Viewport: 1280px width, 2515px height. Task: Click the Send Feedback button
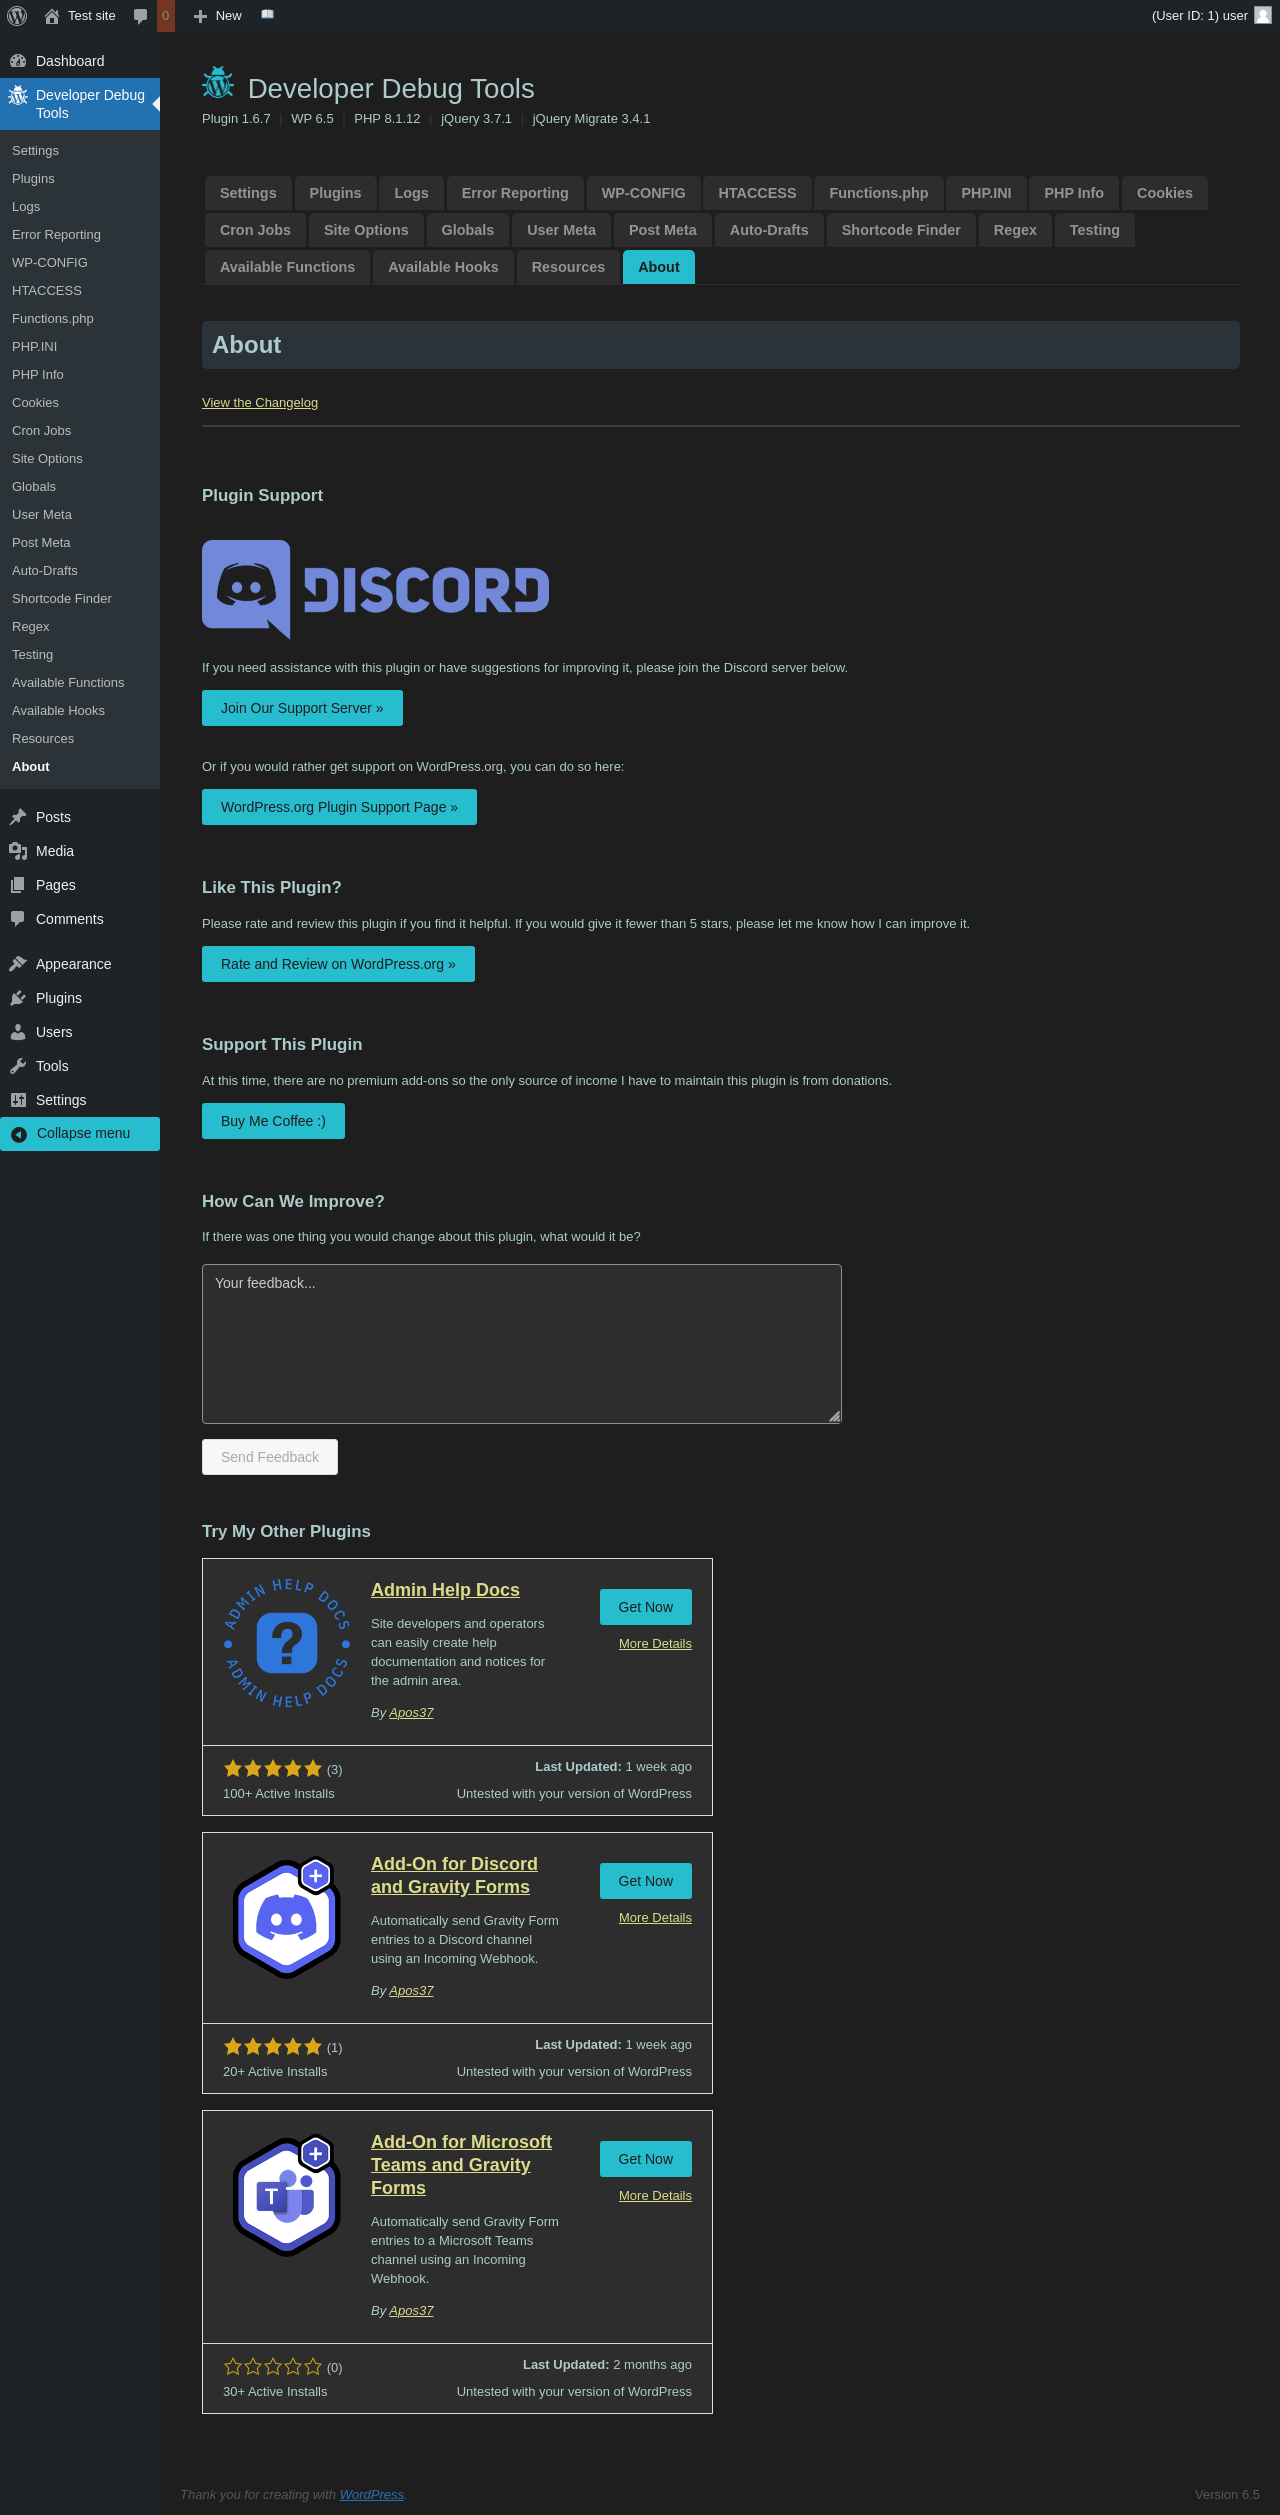pos(270,1457)
